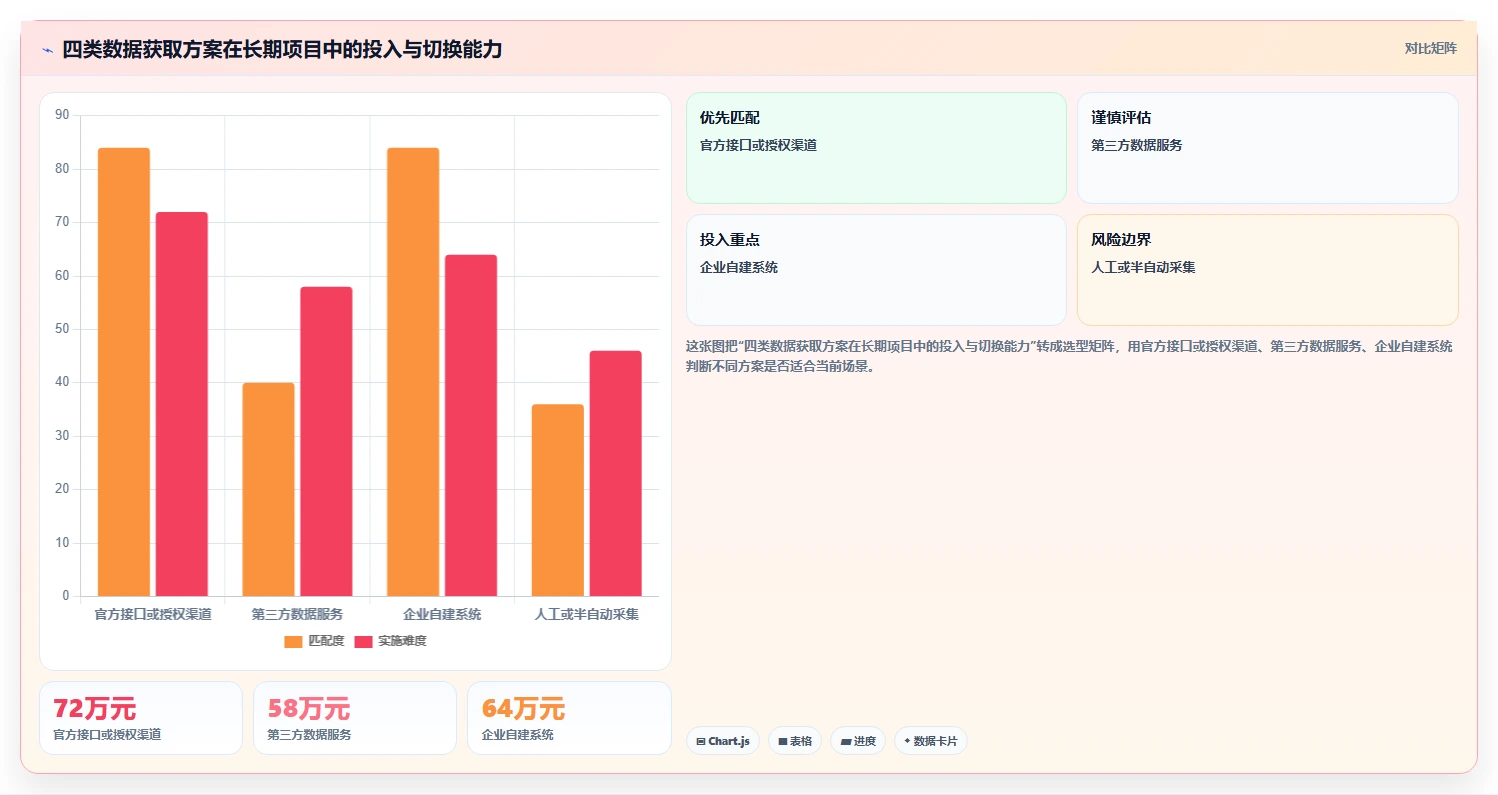Select the 58万元 stat card
The image size is (1498, 795).
[355, 718]
